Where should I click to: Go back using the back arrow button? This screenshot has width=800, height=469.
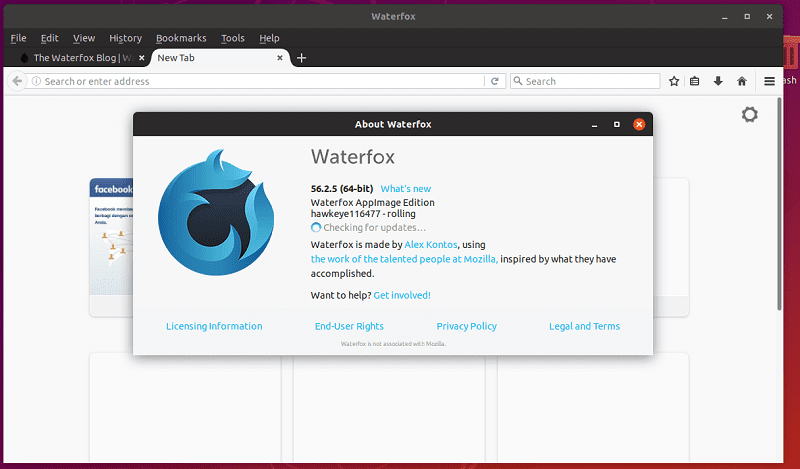click(x=17, y=81)
